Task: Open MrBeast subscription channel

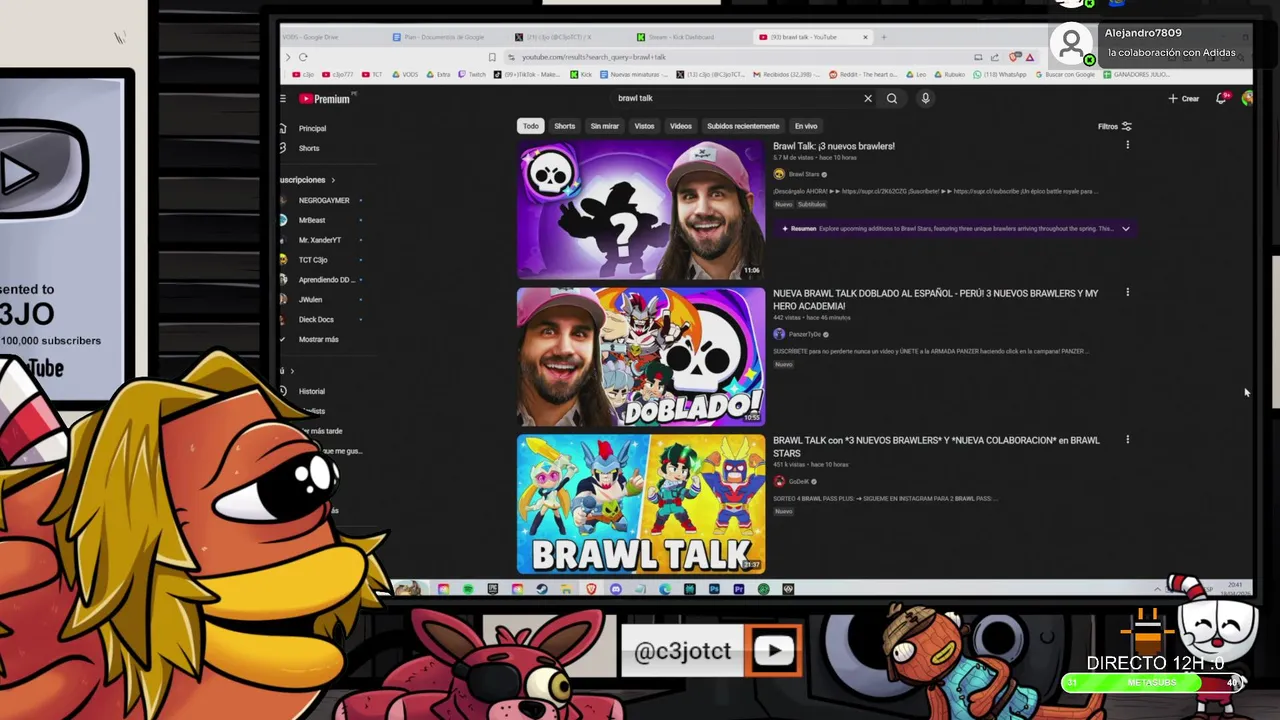Action: point(312,220)
